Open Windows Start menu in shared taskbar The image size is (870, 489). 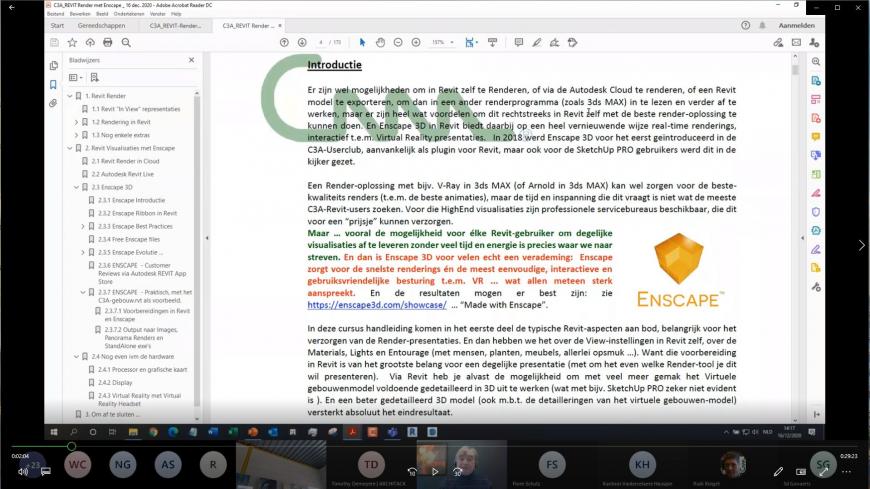pos(54,432)
